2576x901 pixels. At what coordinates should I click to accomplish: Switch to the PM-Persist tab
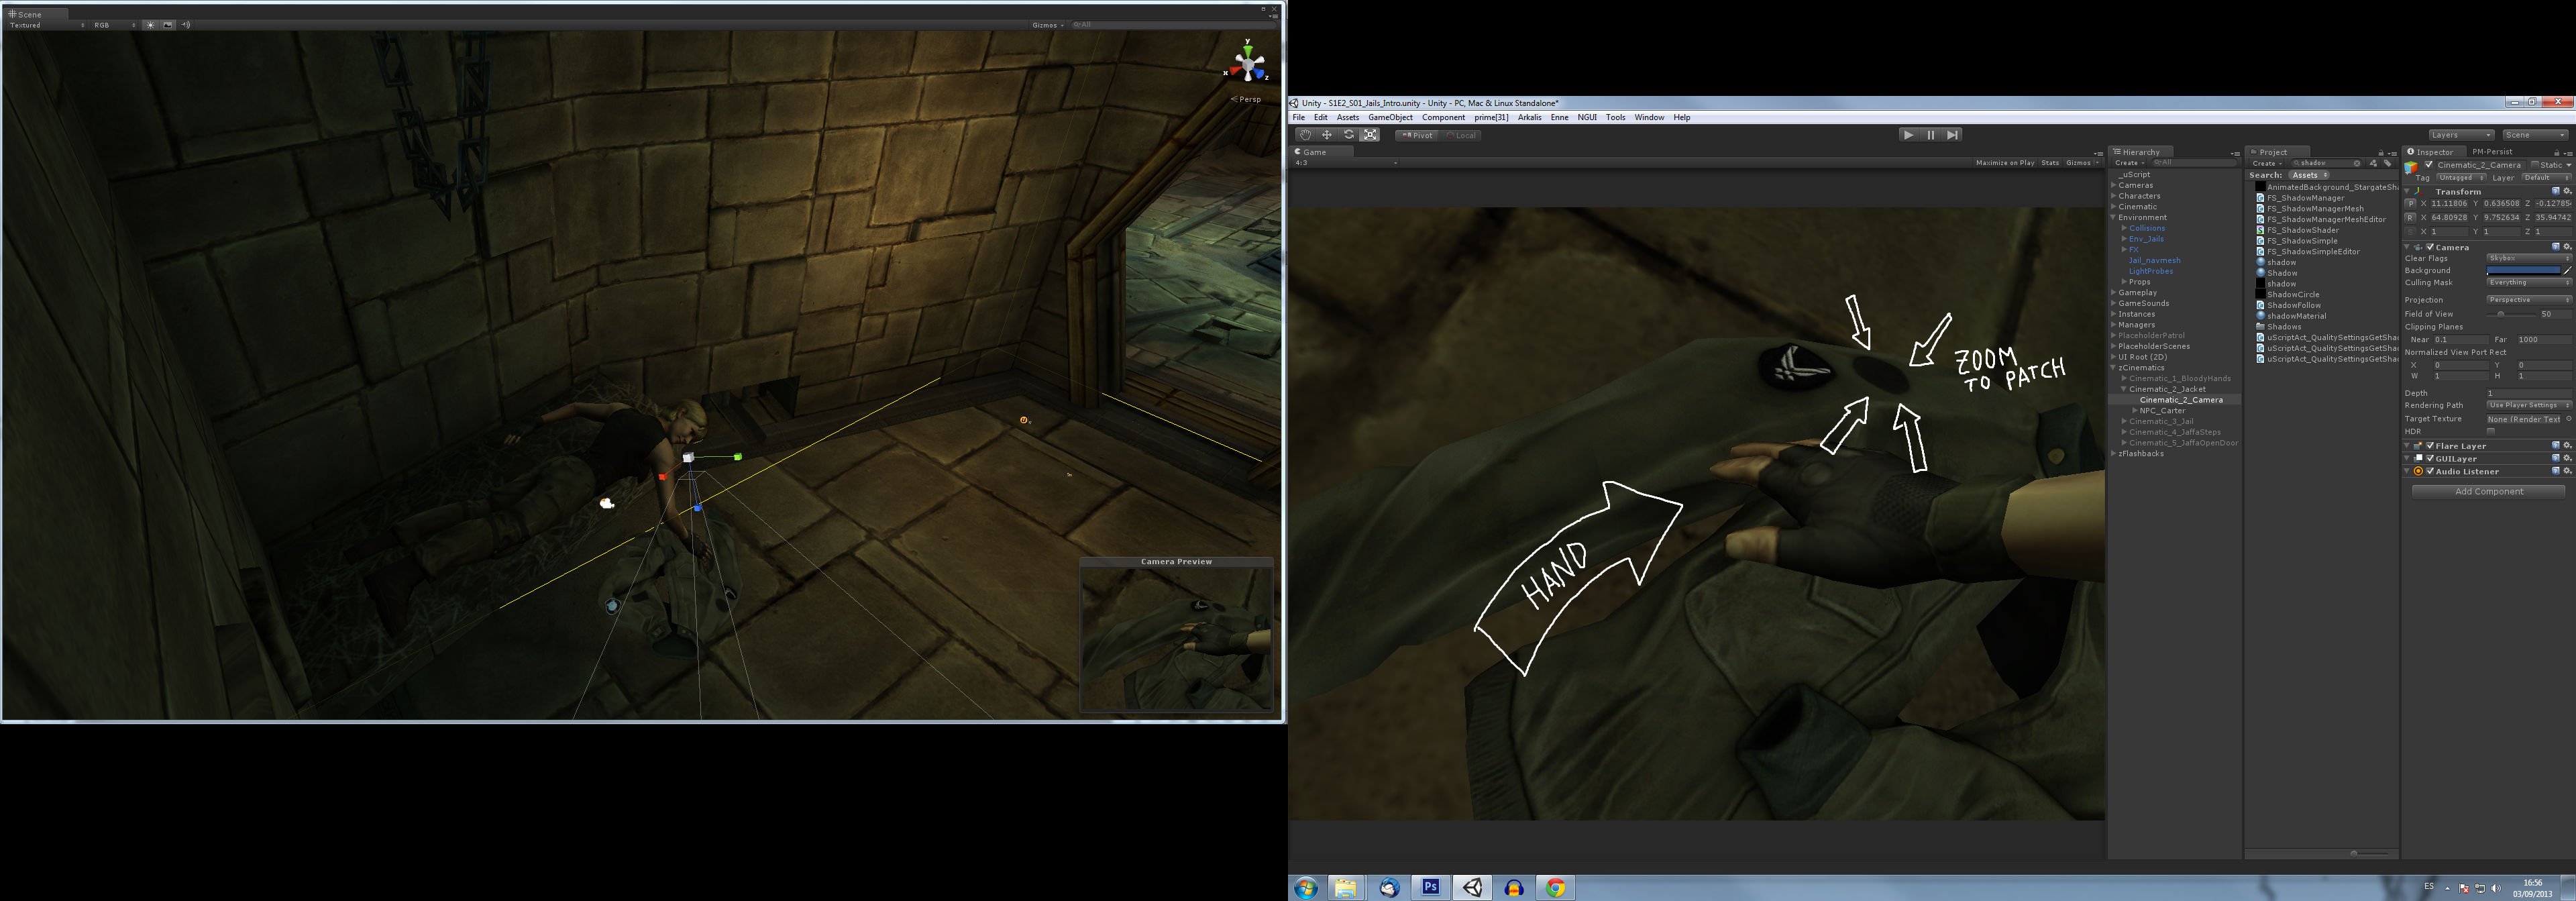(x=2492, y=152)
